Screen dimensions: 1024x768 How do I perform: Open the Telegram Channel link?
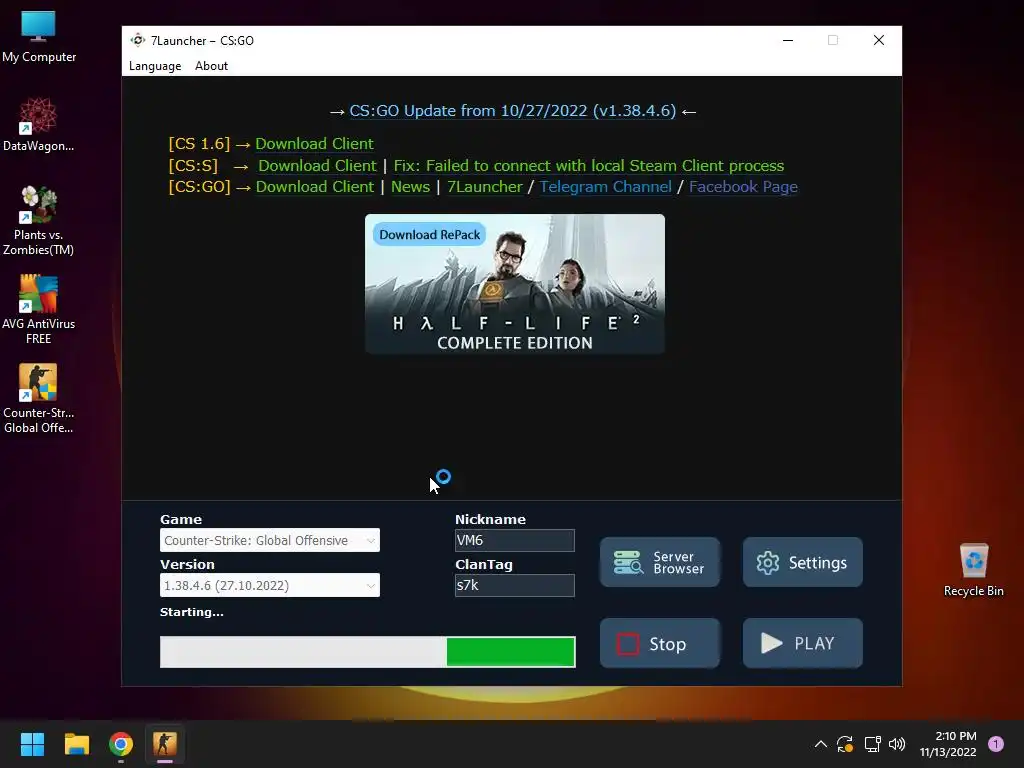[x=605, y=187]
